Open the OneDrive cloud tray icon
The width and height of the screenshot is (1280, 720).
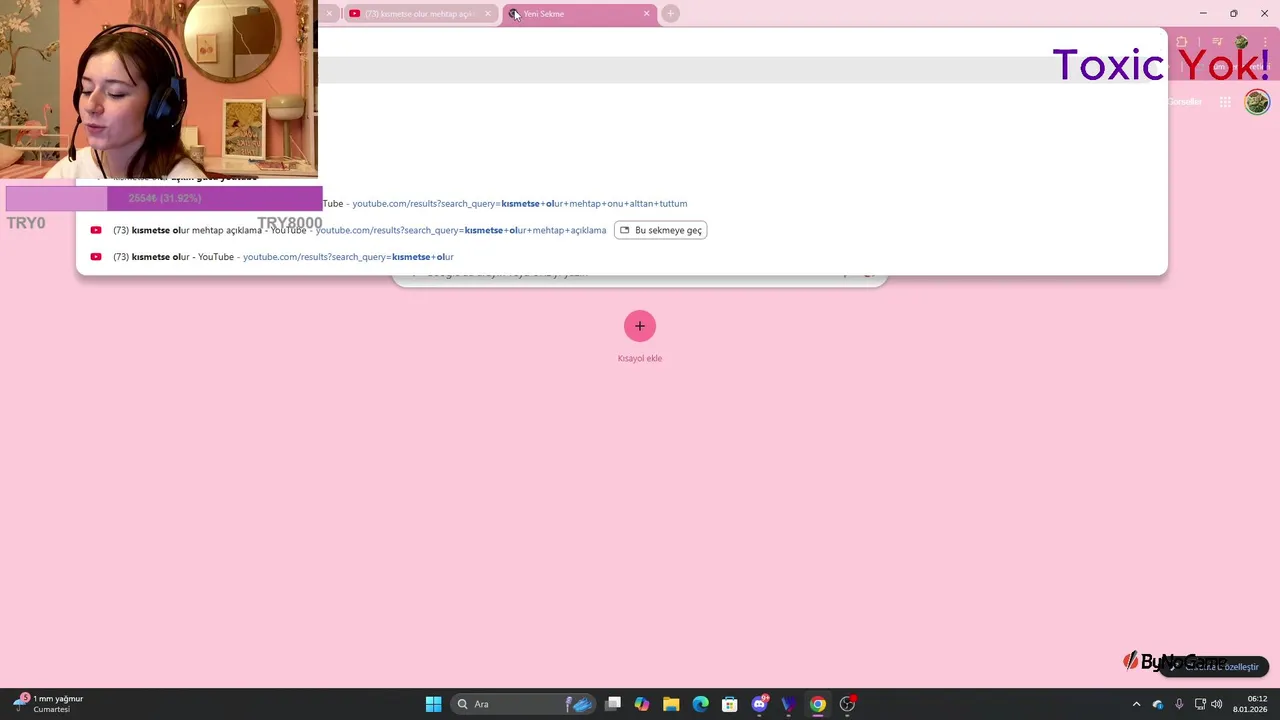tap(1158, 704)
